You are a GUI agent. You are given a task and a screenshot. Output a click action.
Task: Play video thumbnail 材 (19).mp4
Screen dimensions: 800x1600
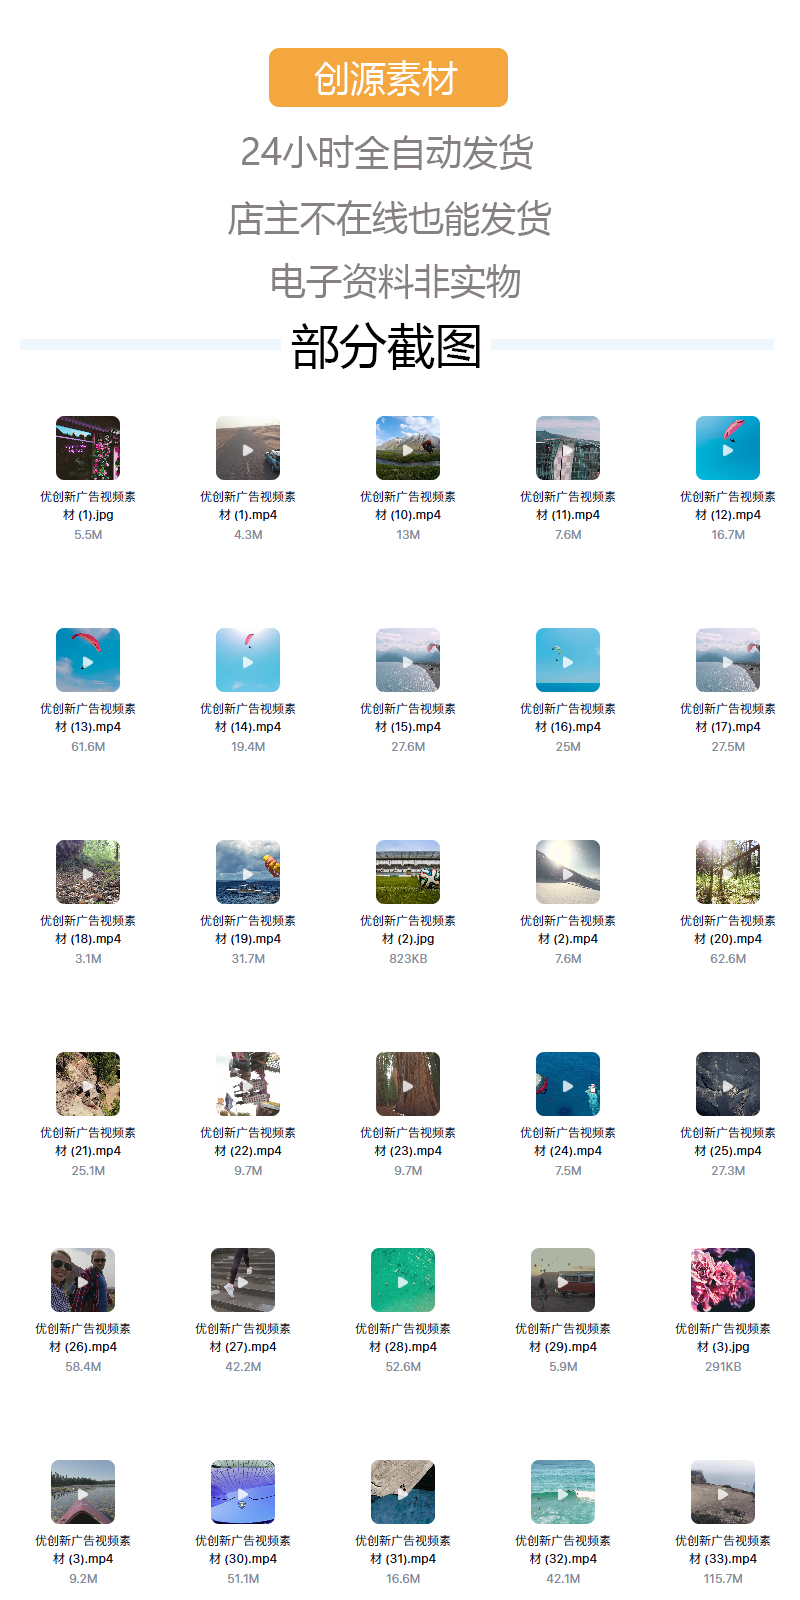[248, 872]
